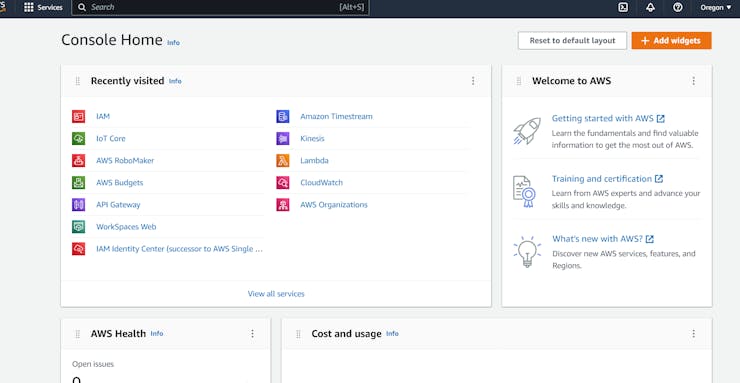Click the Open issues label

93,364
